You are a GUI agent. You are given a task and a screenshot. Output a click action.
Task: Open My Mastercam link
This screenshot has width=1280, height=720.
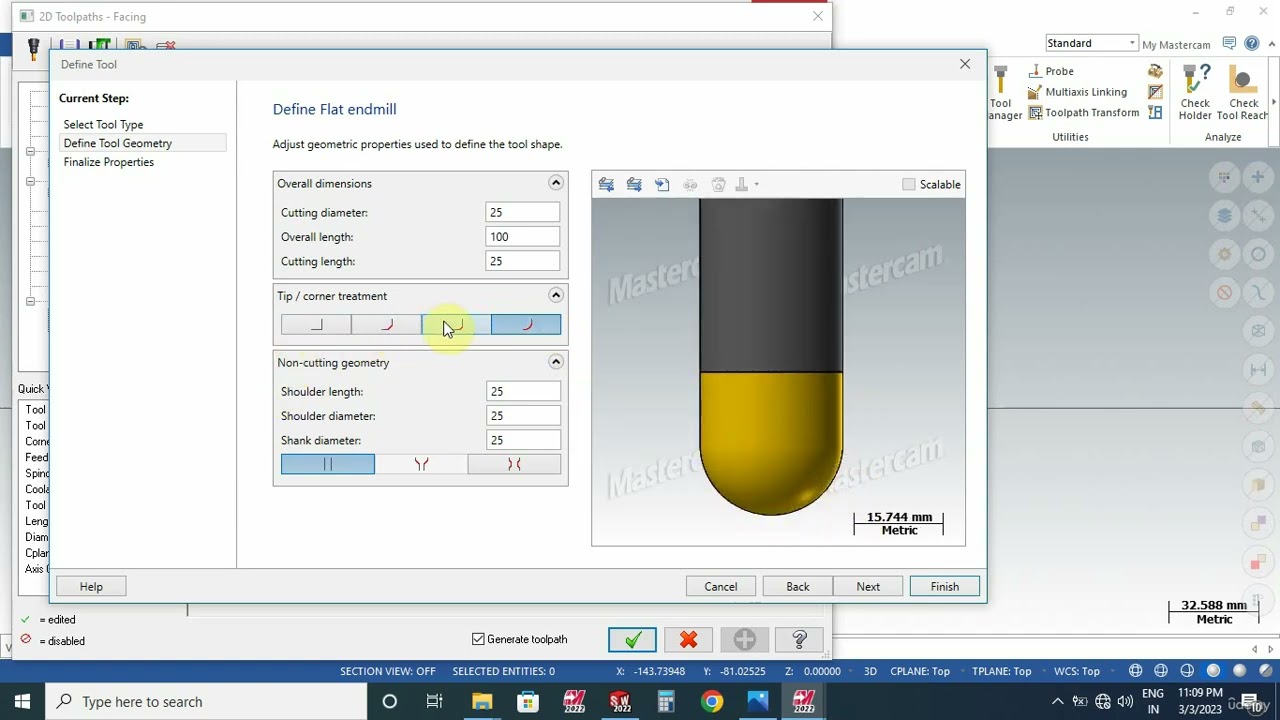[x=1176, y=44]
